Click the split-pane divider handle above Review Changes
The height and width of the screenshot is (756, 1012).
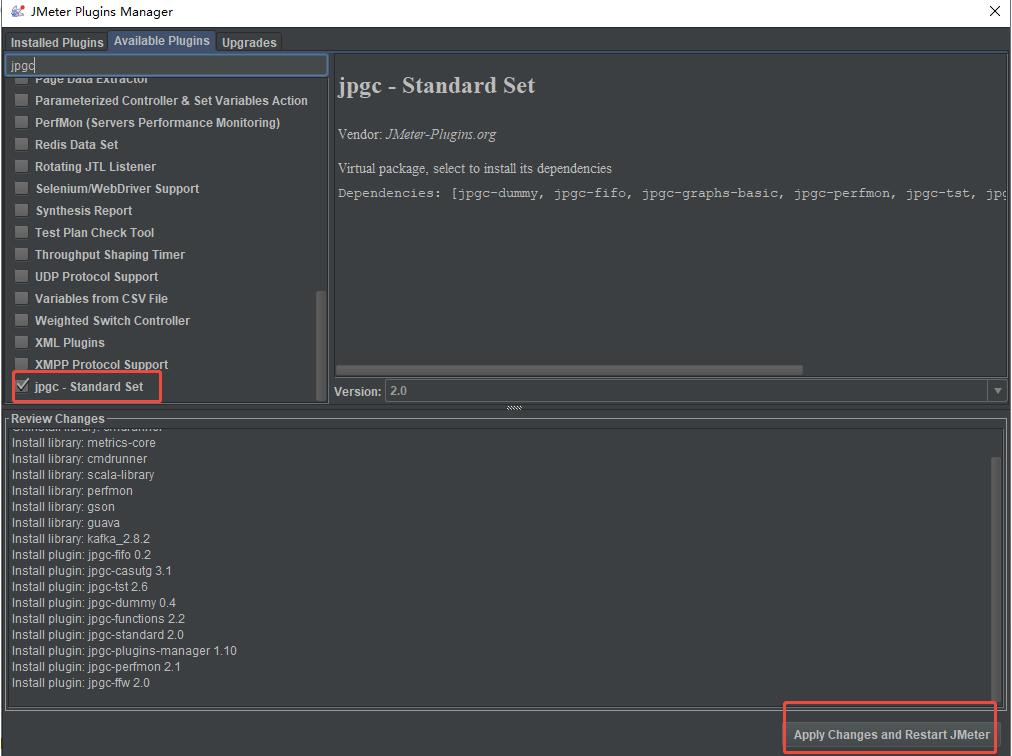coord(514,408)
